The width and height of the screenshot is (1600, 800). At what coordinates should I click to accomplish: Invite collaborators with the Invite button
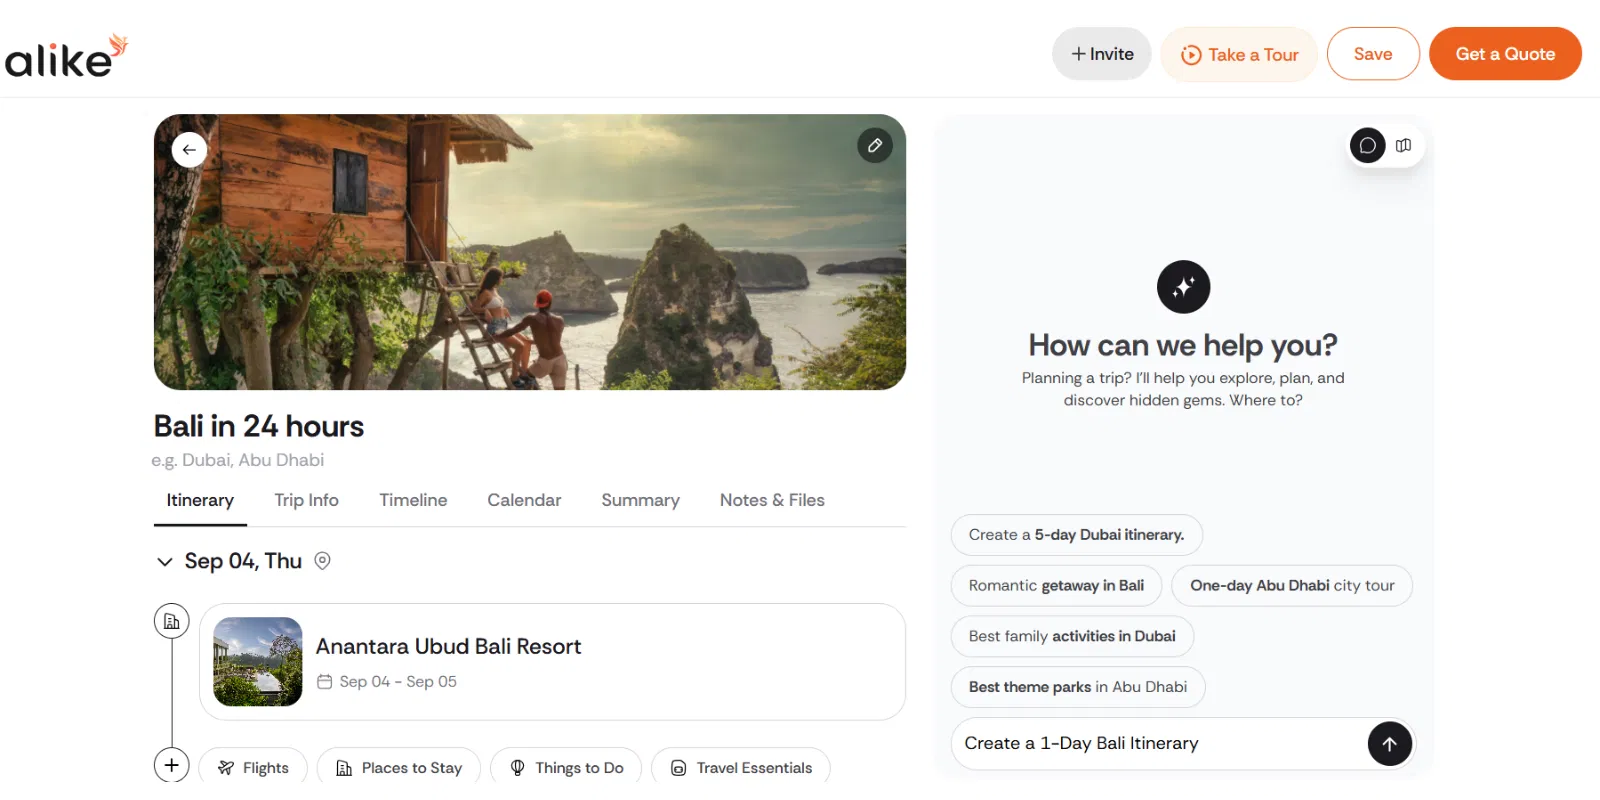(1102, 54)
